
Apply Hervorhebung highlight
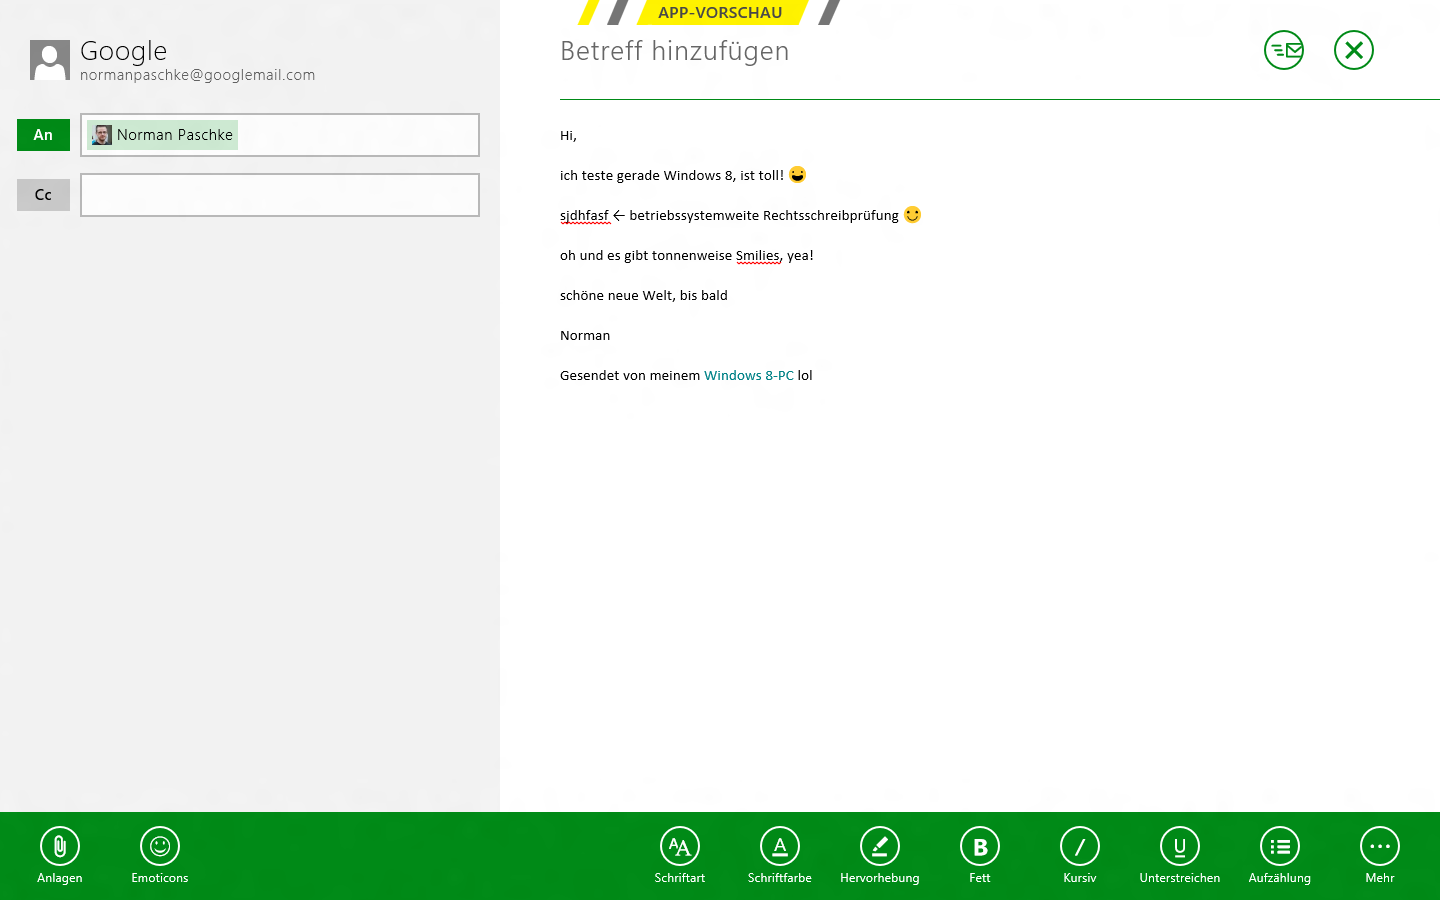click(880, 856)
